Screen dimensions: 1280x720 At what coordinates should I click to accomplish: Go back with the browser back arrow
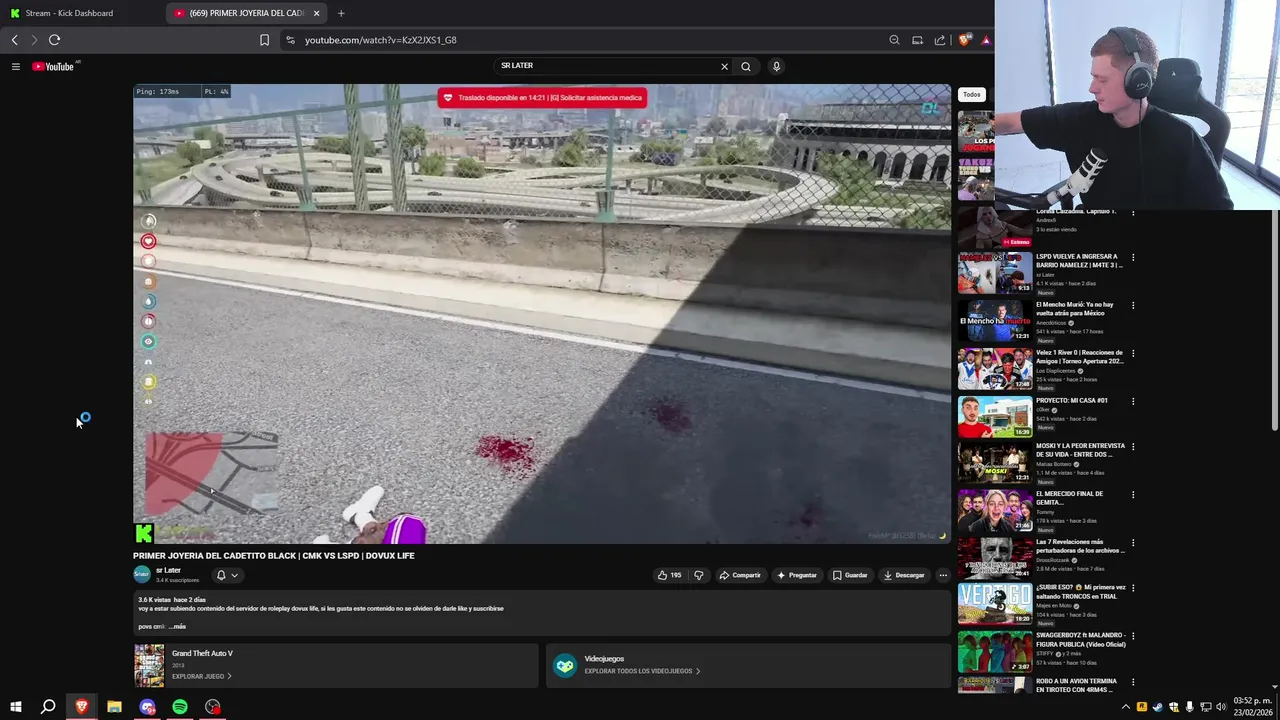[14, 40]
